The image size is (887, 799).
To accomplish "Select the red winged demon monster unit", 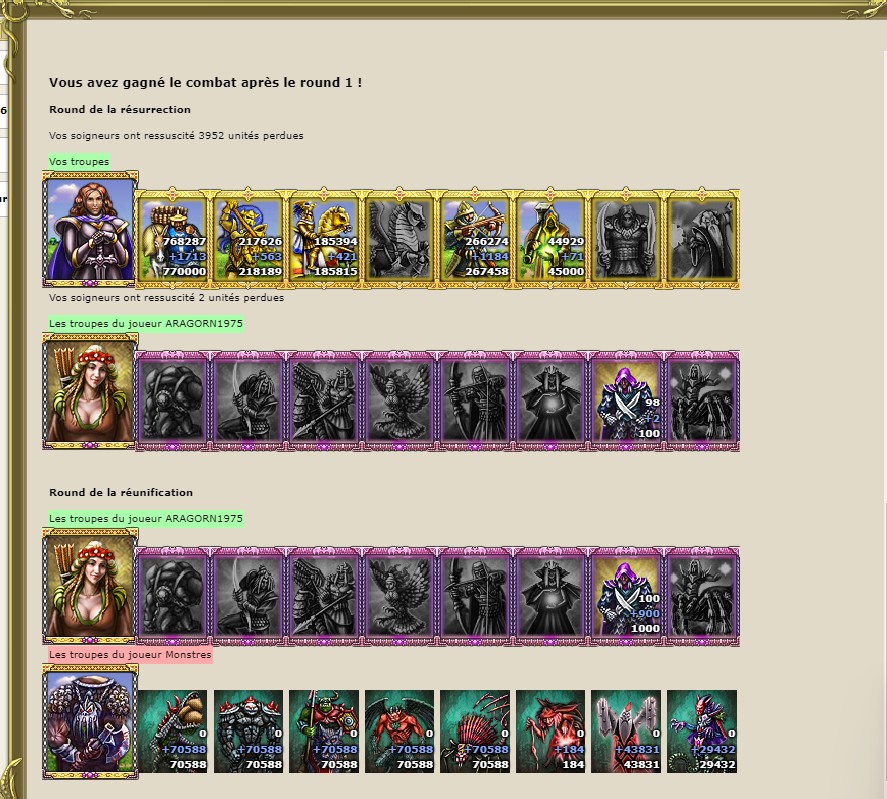I will click(399, 731).
